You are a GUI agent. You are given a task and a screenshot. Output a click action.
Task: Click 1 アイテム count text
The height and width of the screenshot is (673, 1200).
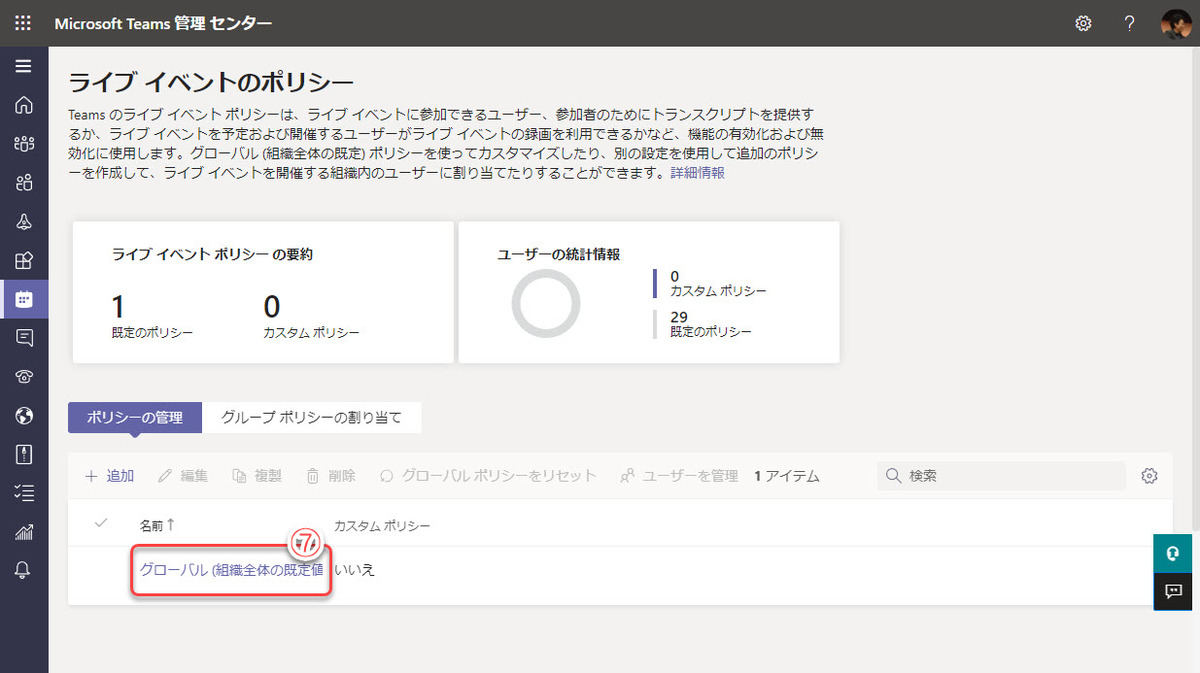coord(787,476)
